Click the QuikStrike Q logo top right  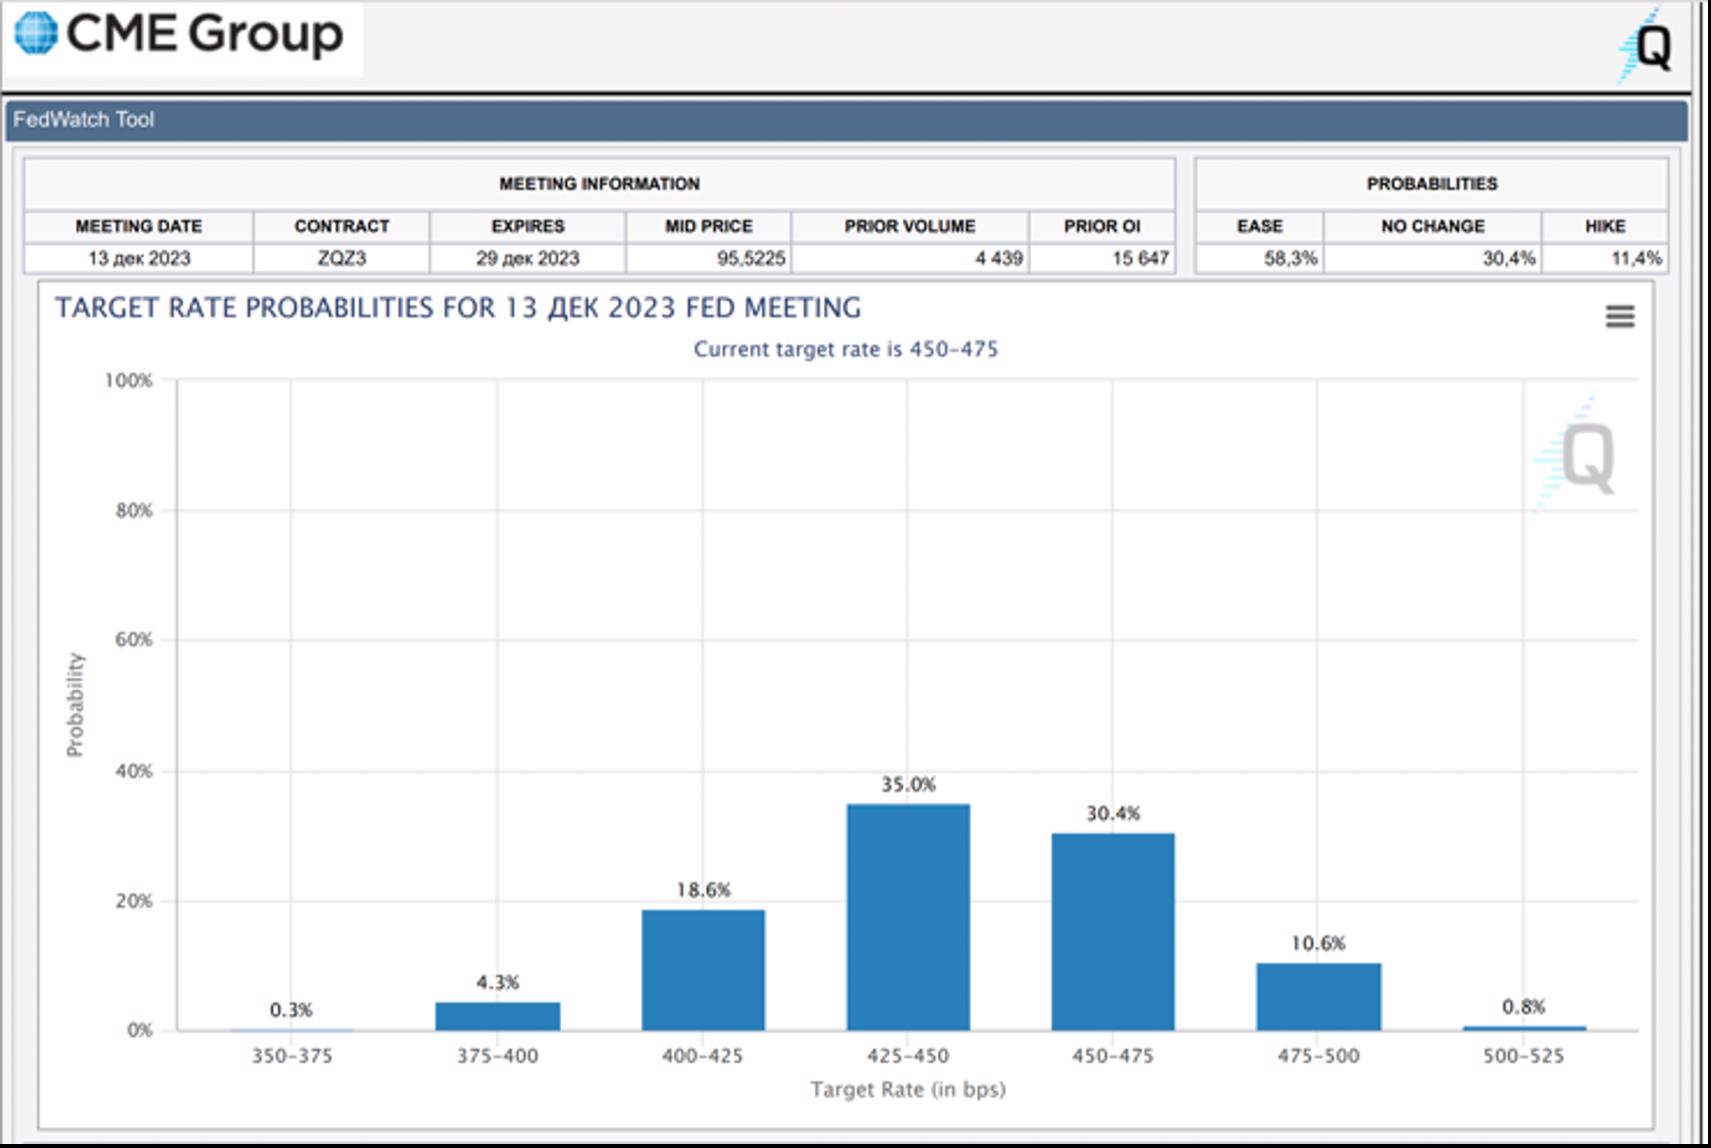click(1646, 45)
